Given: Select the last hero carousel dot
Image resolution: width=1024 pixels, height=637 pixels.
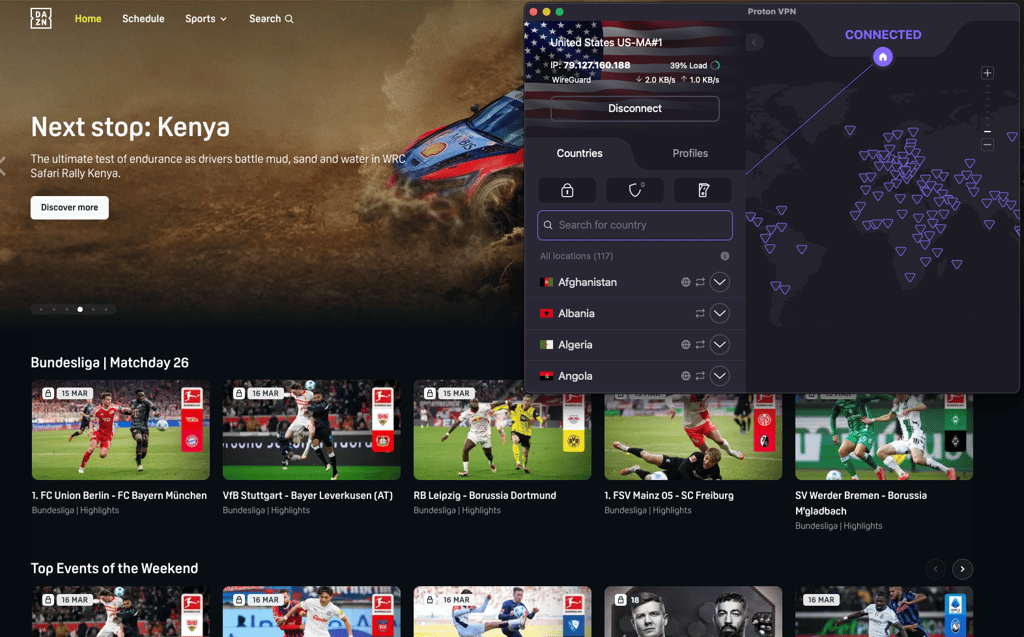Looking at the screenshot, I should click(x=106, y=310).
